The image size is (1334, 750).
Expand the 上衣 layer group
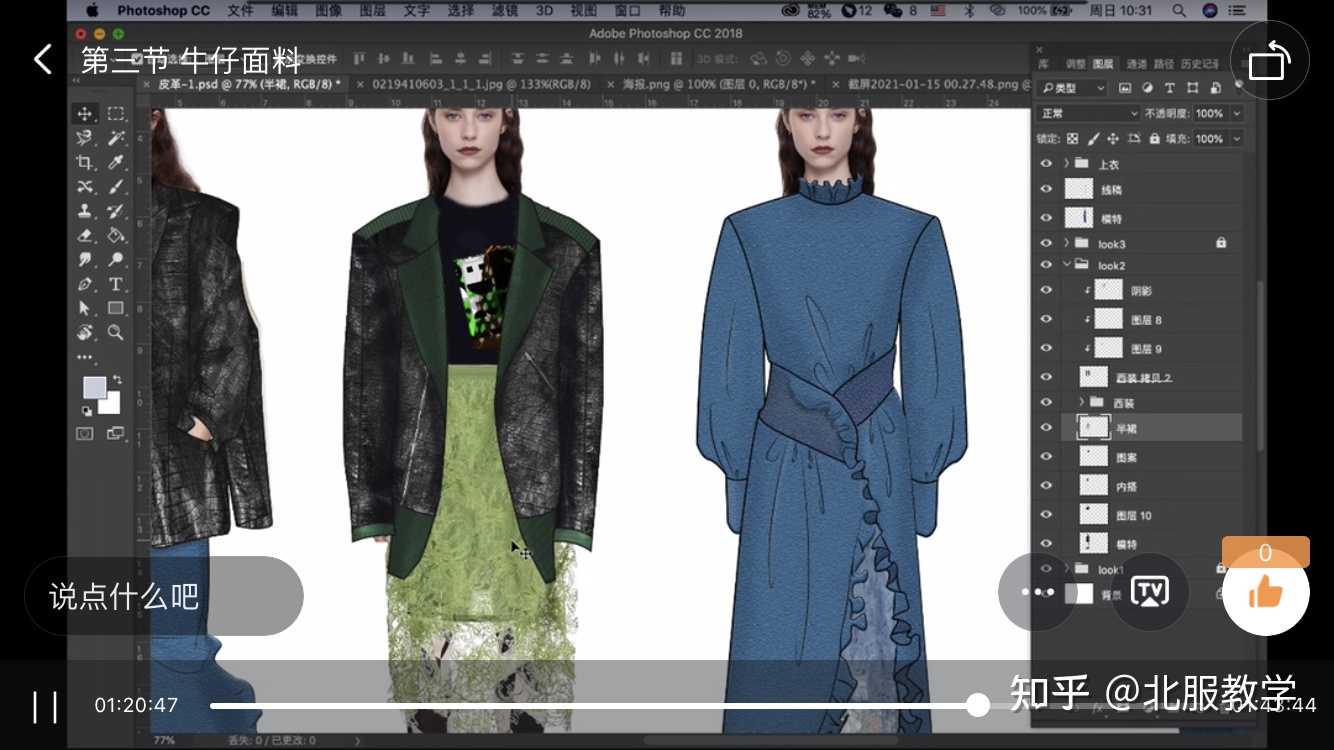point(1067,163)
